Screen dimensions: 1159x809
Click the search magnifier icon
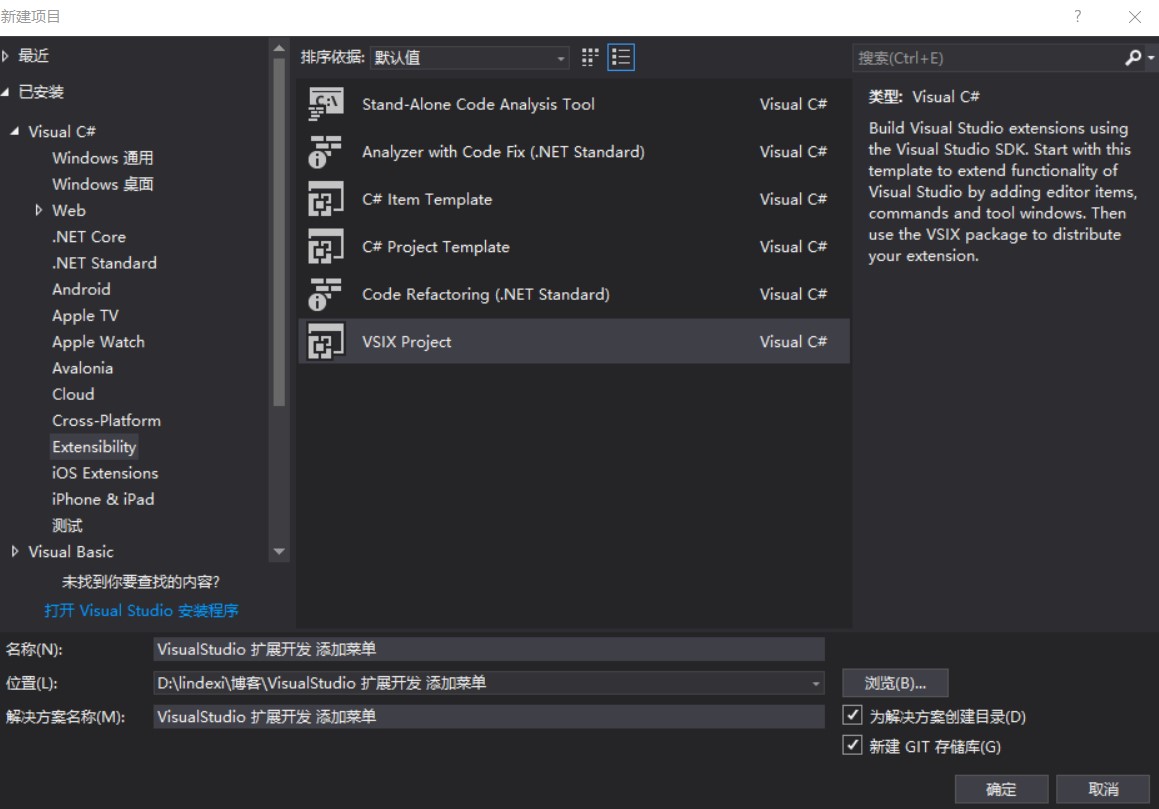tap(1132, 58)
